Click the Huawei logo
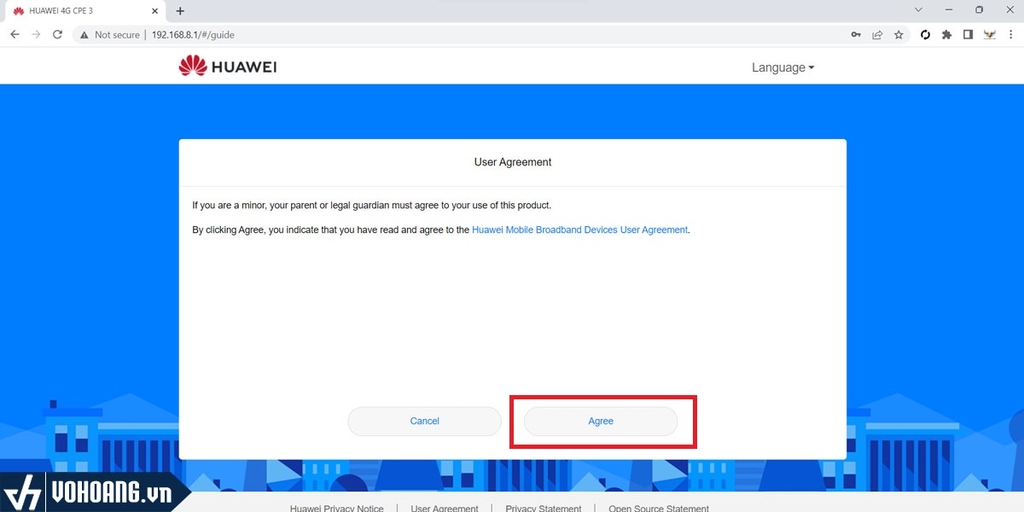 (227, 66)
